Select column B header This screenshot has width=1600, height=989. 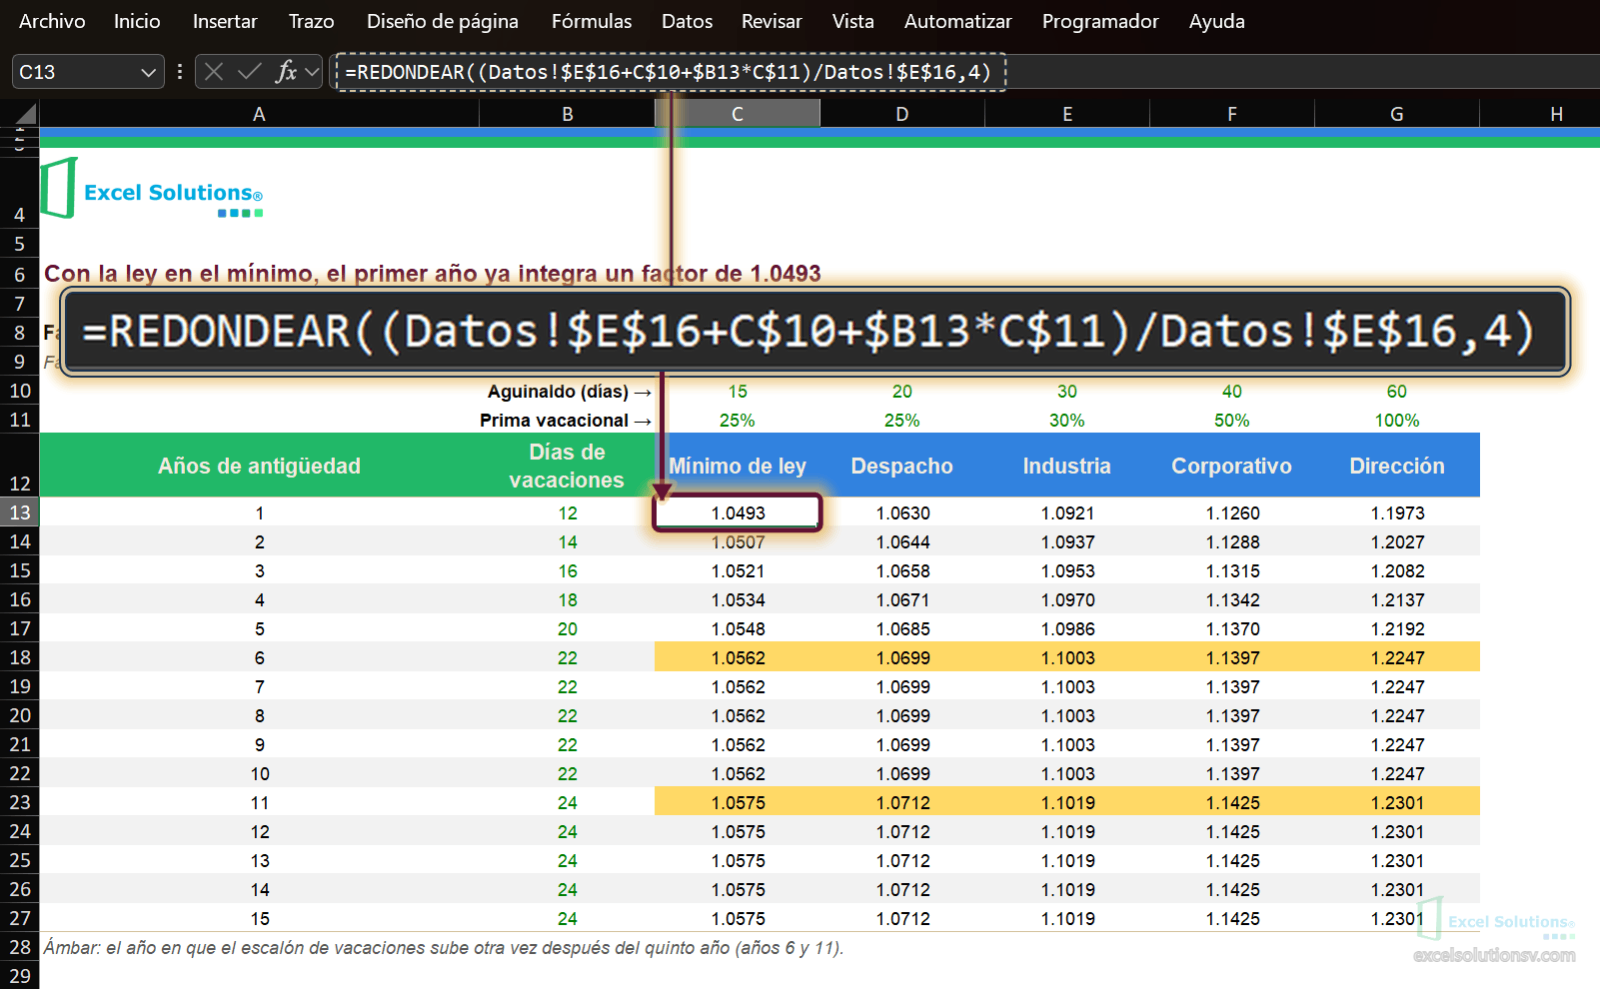(x=567, y=114)
